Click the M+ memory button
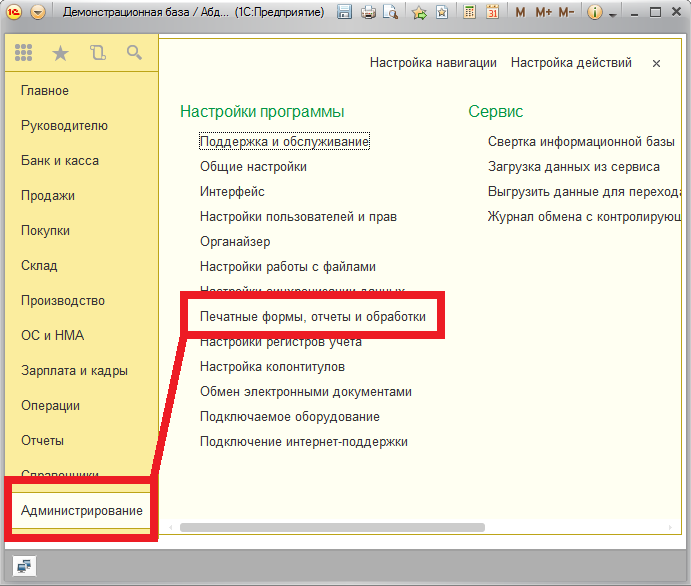Screen dimensions: 691x586 tap(543, 13)
